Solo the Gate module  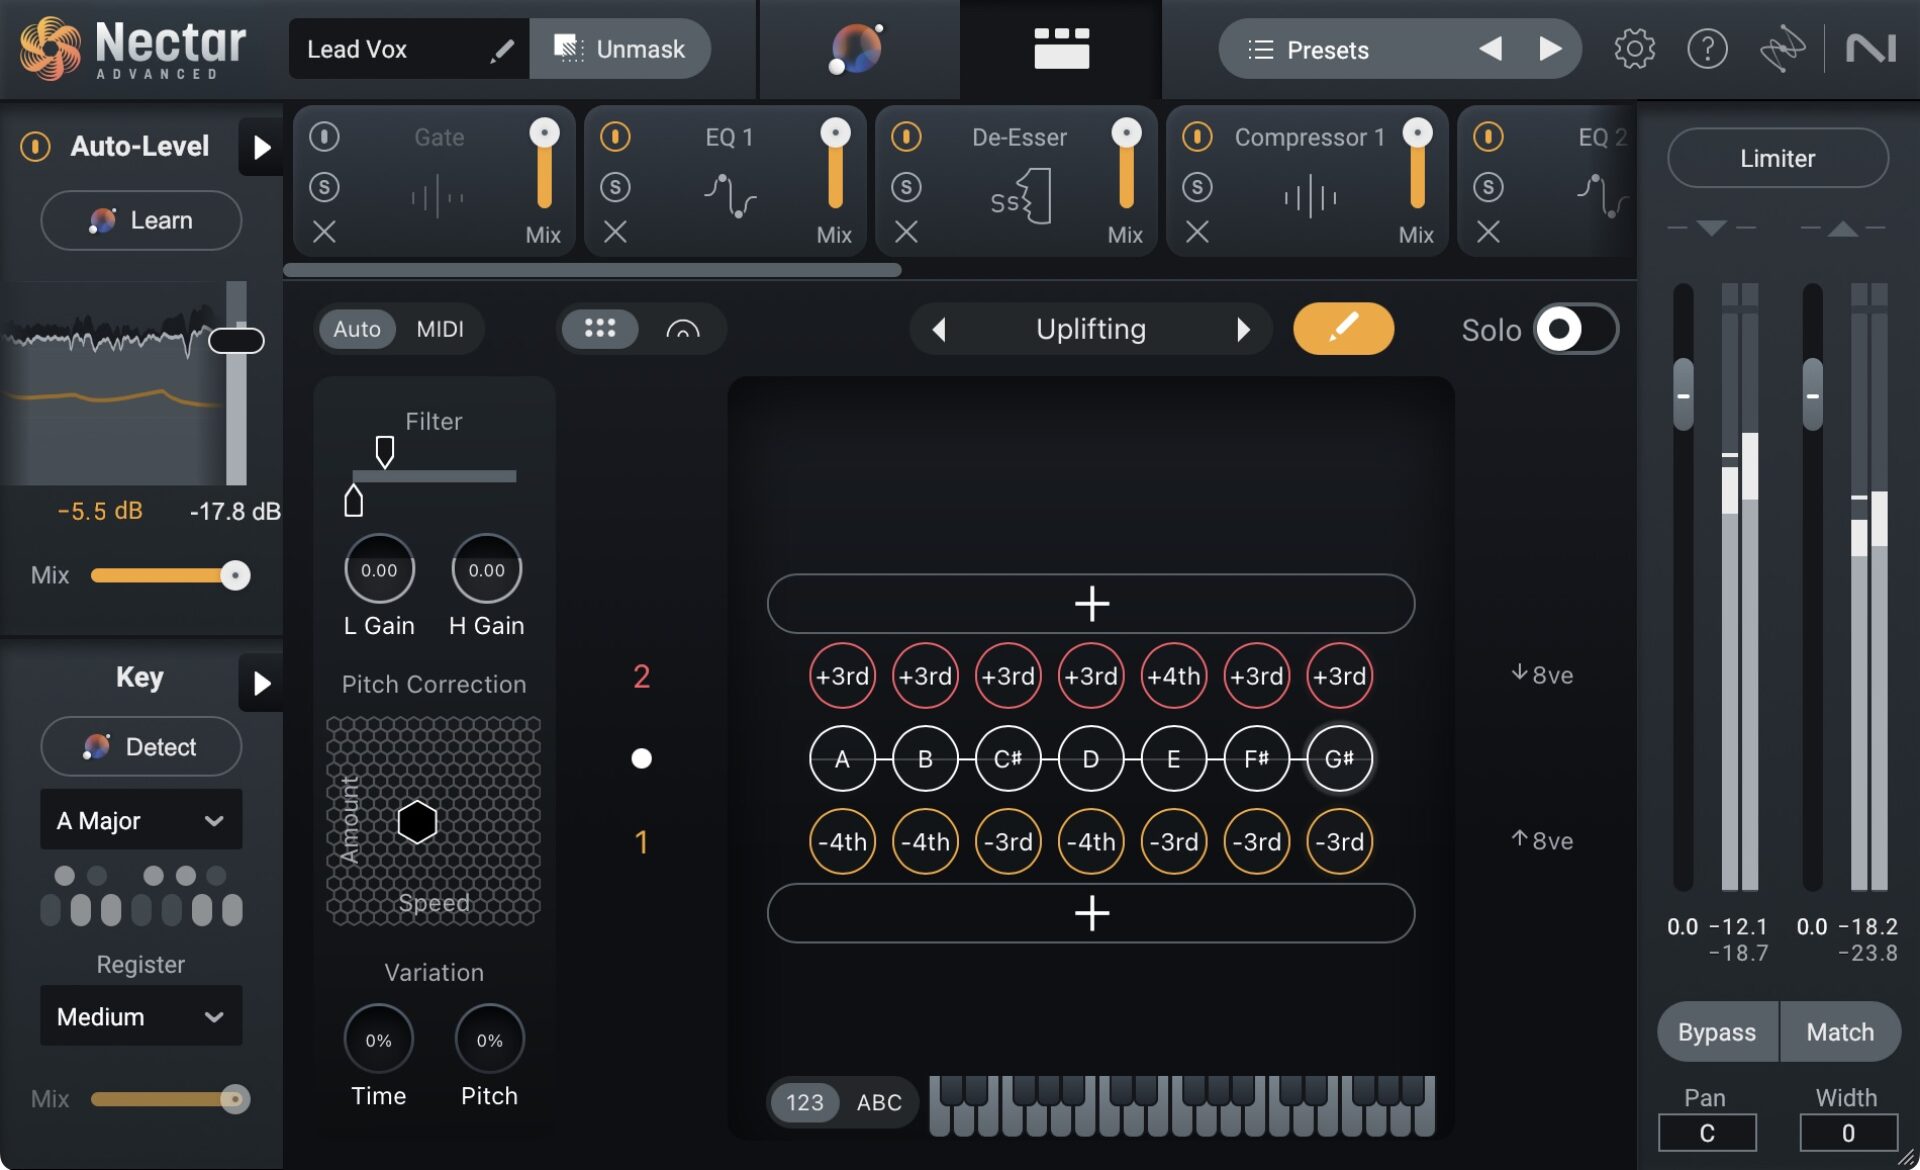324,186
